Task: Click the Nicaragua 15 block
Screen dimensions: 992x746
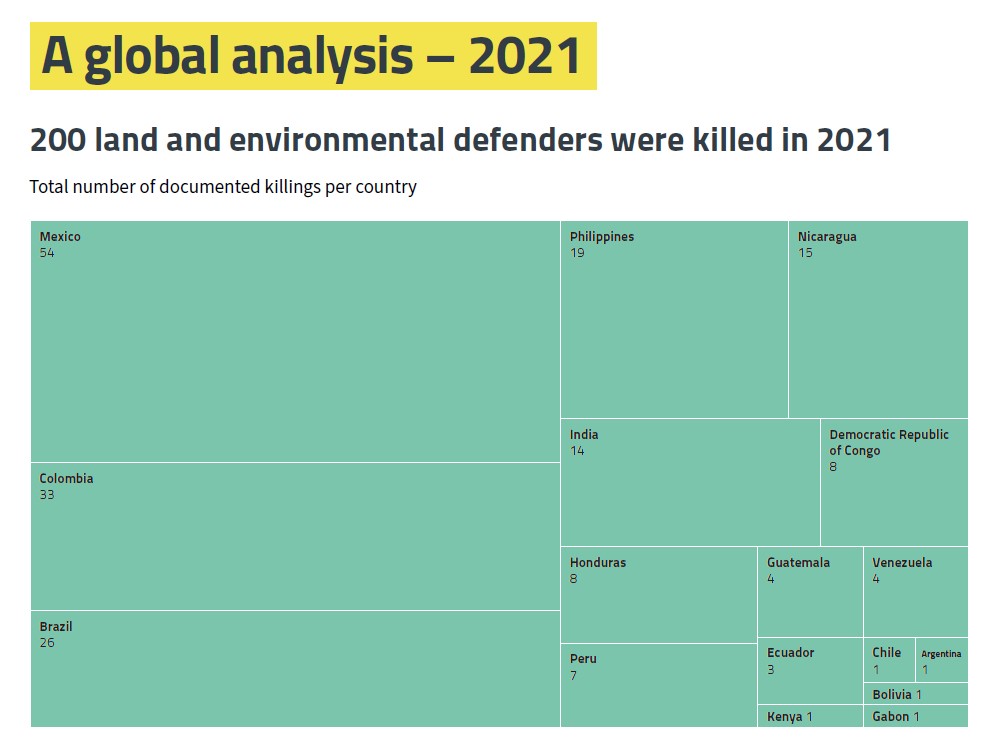Action: [878, 320]
